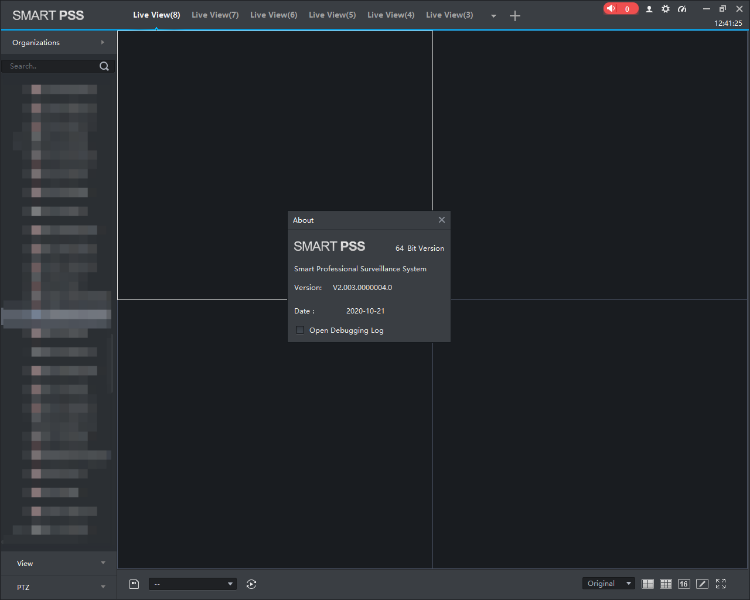Toggle full screen mode icon
This screenshot has width=750, height=600.
(x=721, y=584)
